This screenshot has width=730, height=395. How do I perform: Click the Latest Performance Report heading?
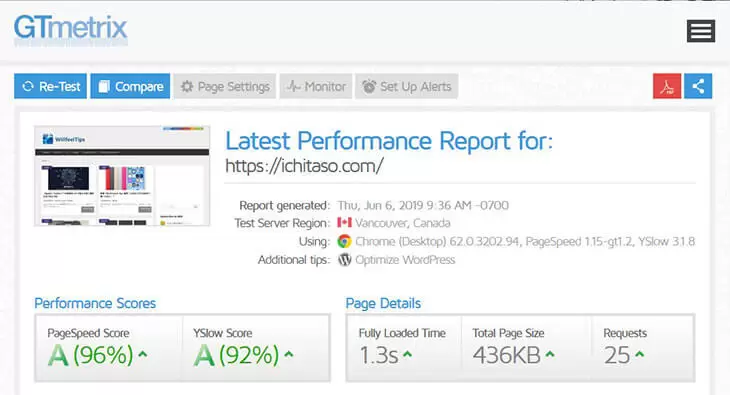tap(389, 141)
